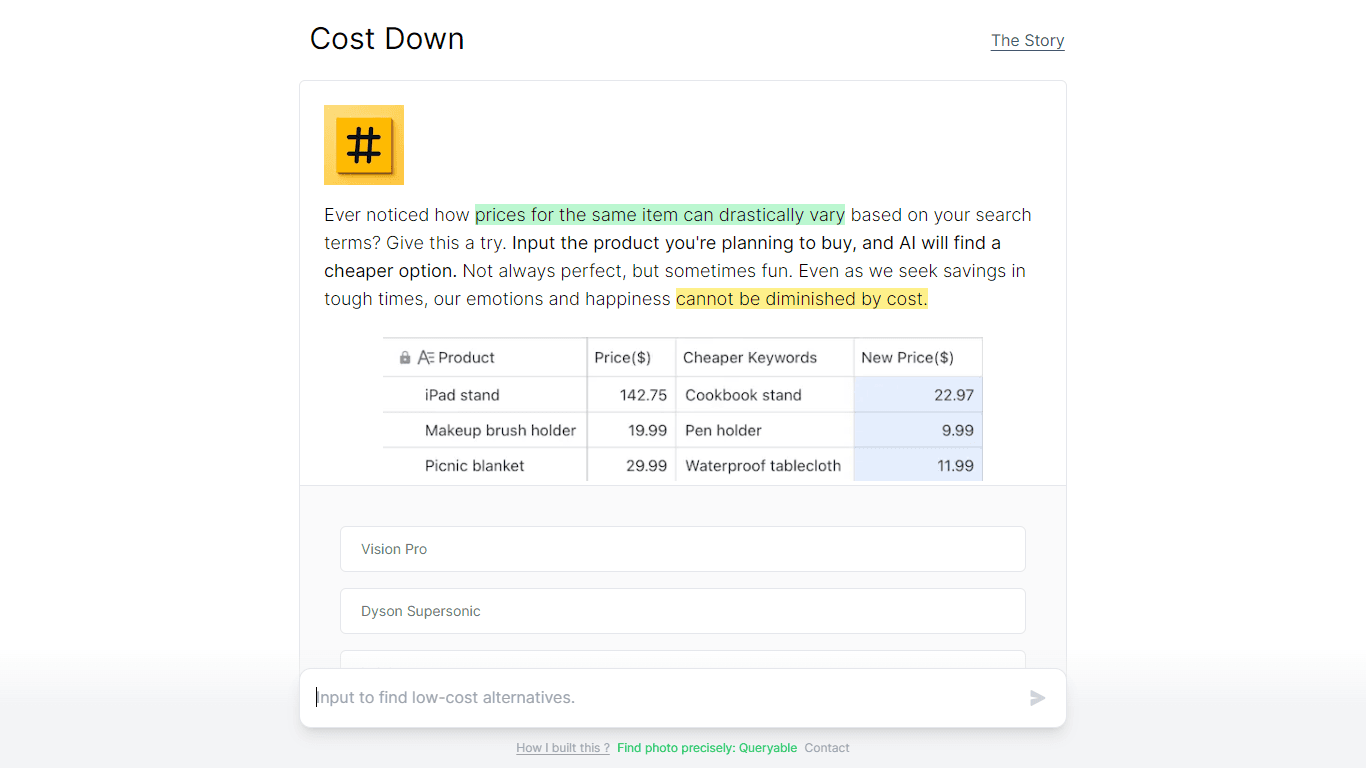This screenshot has height=768, width=1366.
Task: Click the Cost Down title
Action: coord(387,39)
